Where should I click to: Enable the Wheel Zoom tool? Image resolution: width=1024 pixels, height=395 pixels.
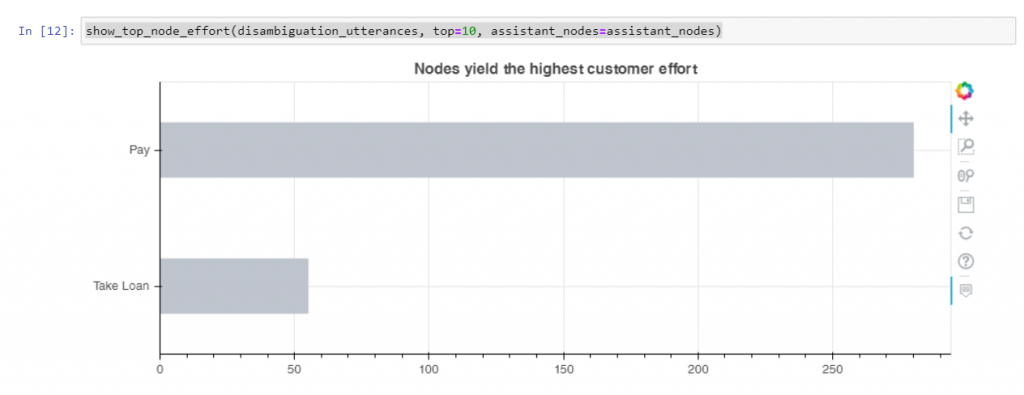tap(965, 176)
